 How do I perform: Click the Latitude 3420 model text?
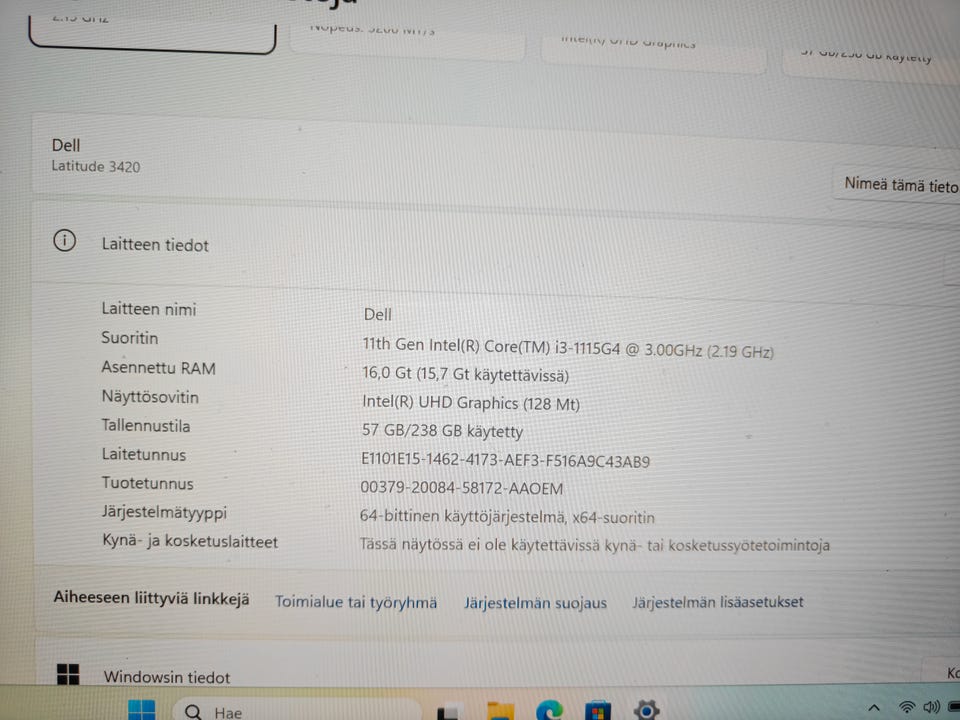96,167
